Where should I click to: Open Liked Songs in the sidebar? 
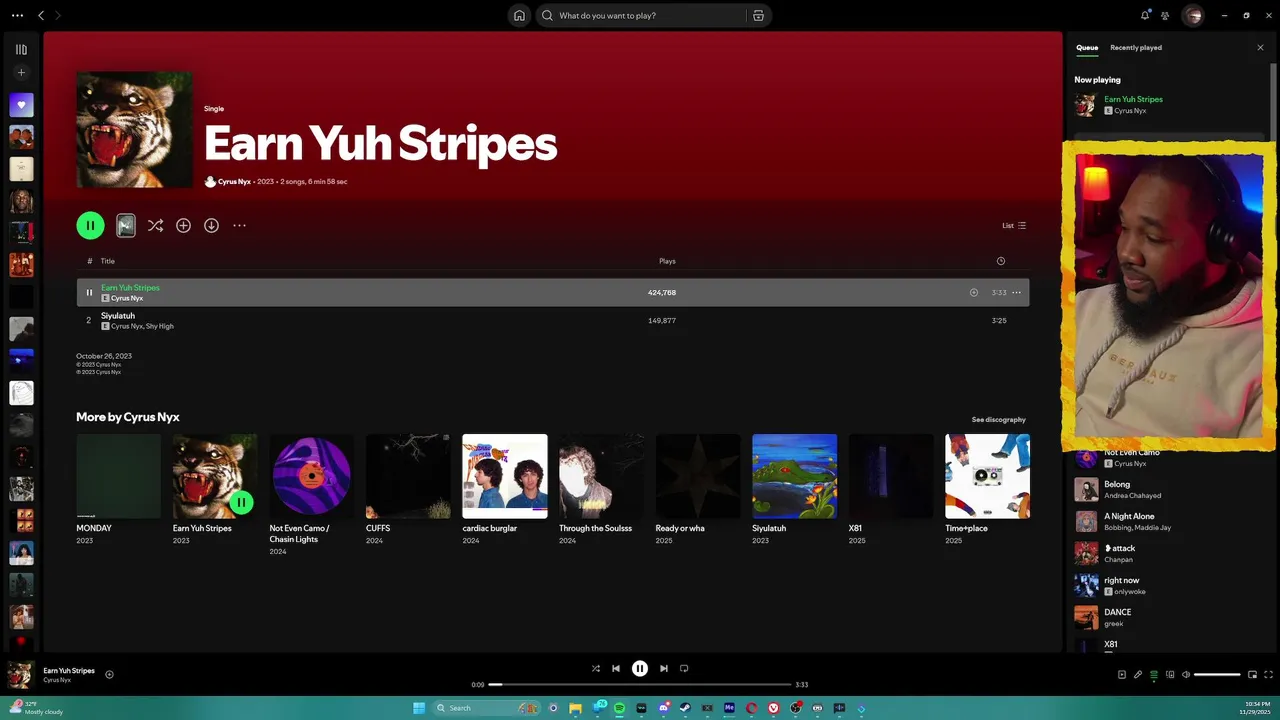[x=21, y=105]
